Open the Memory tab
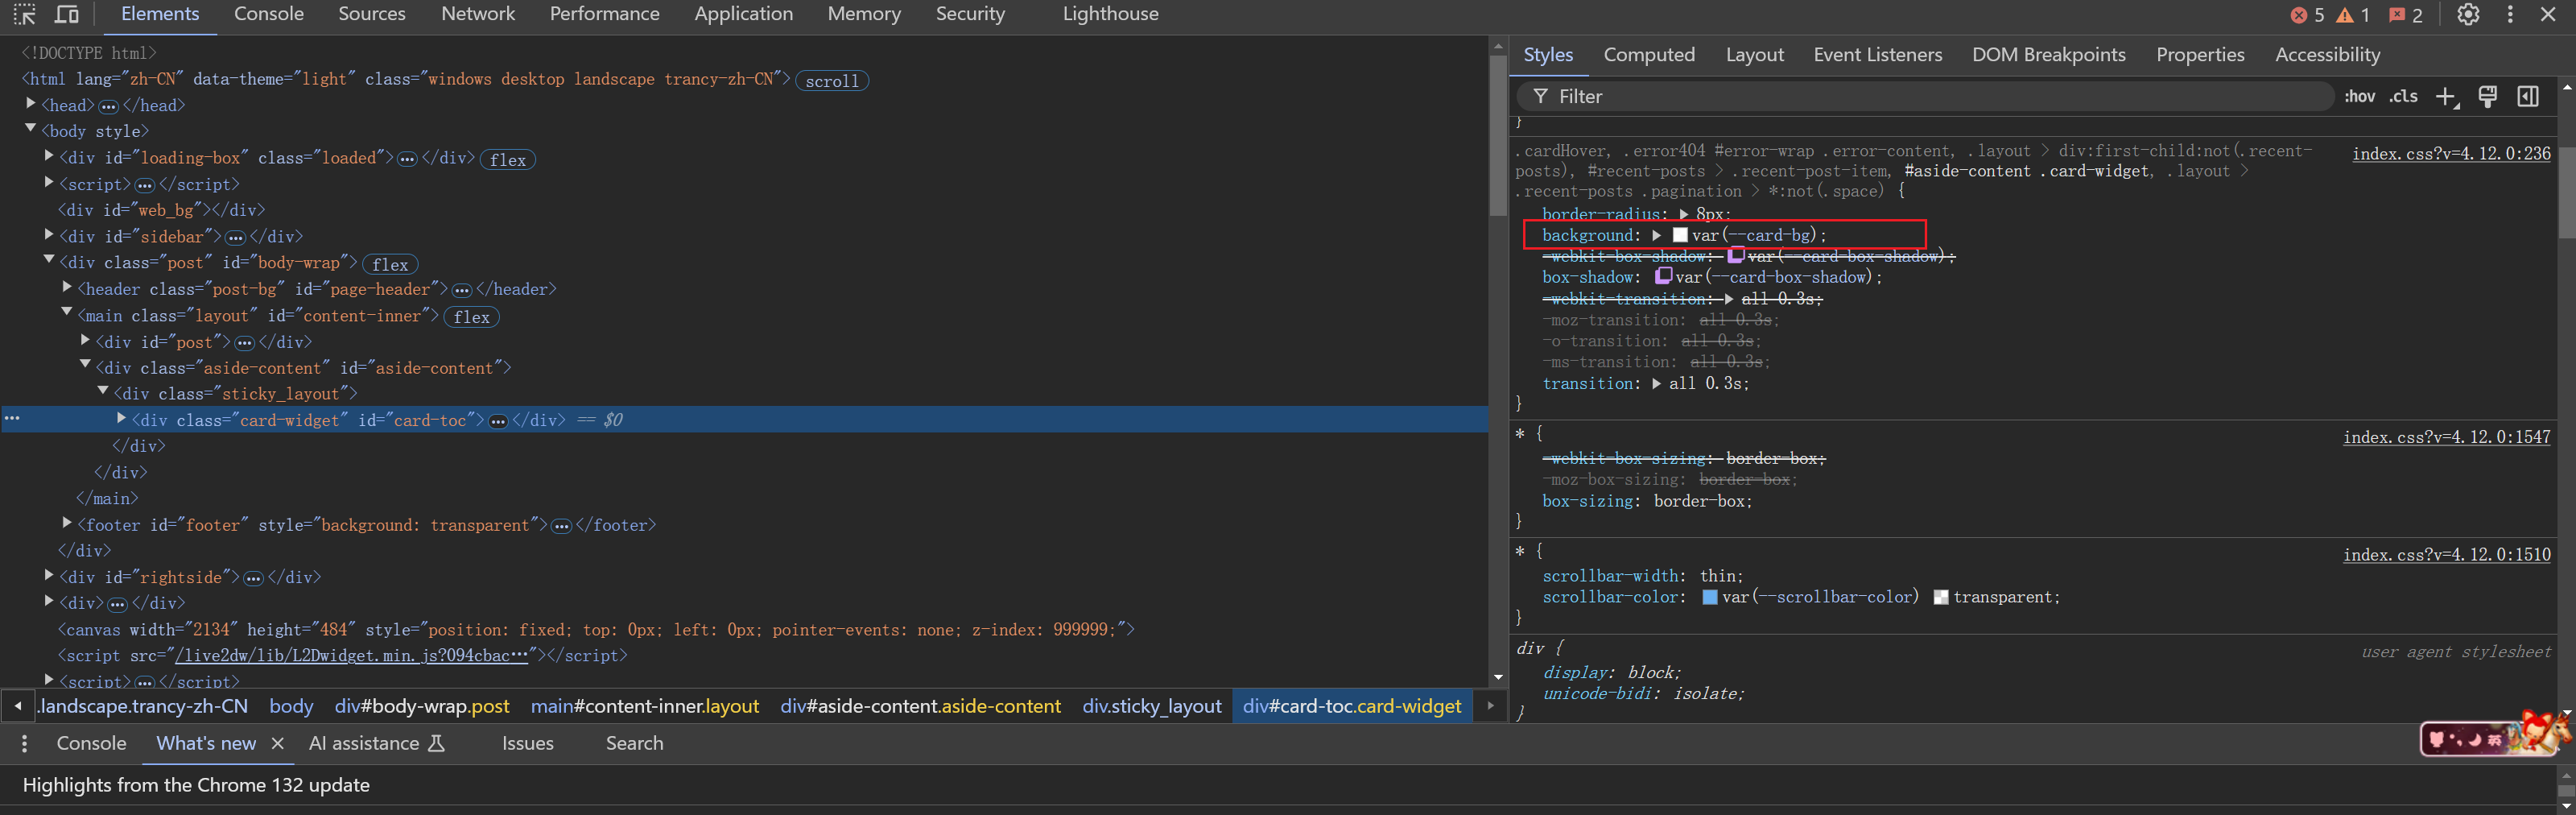The height and width of the screenshot is (815, 2576). (864, 14)
